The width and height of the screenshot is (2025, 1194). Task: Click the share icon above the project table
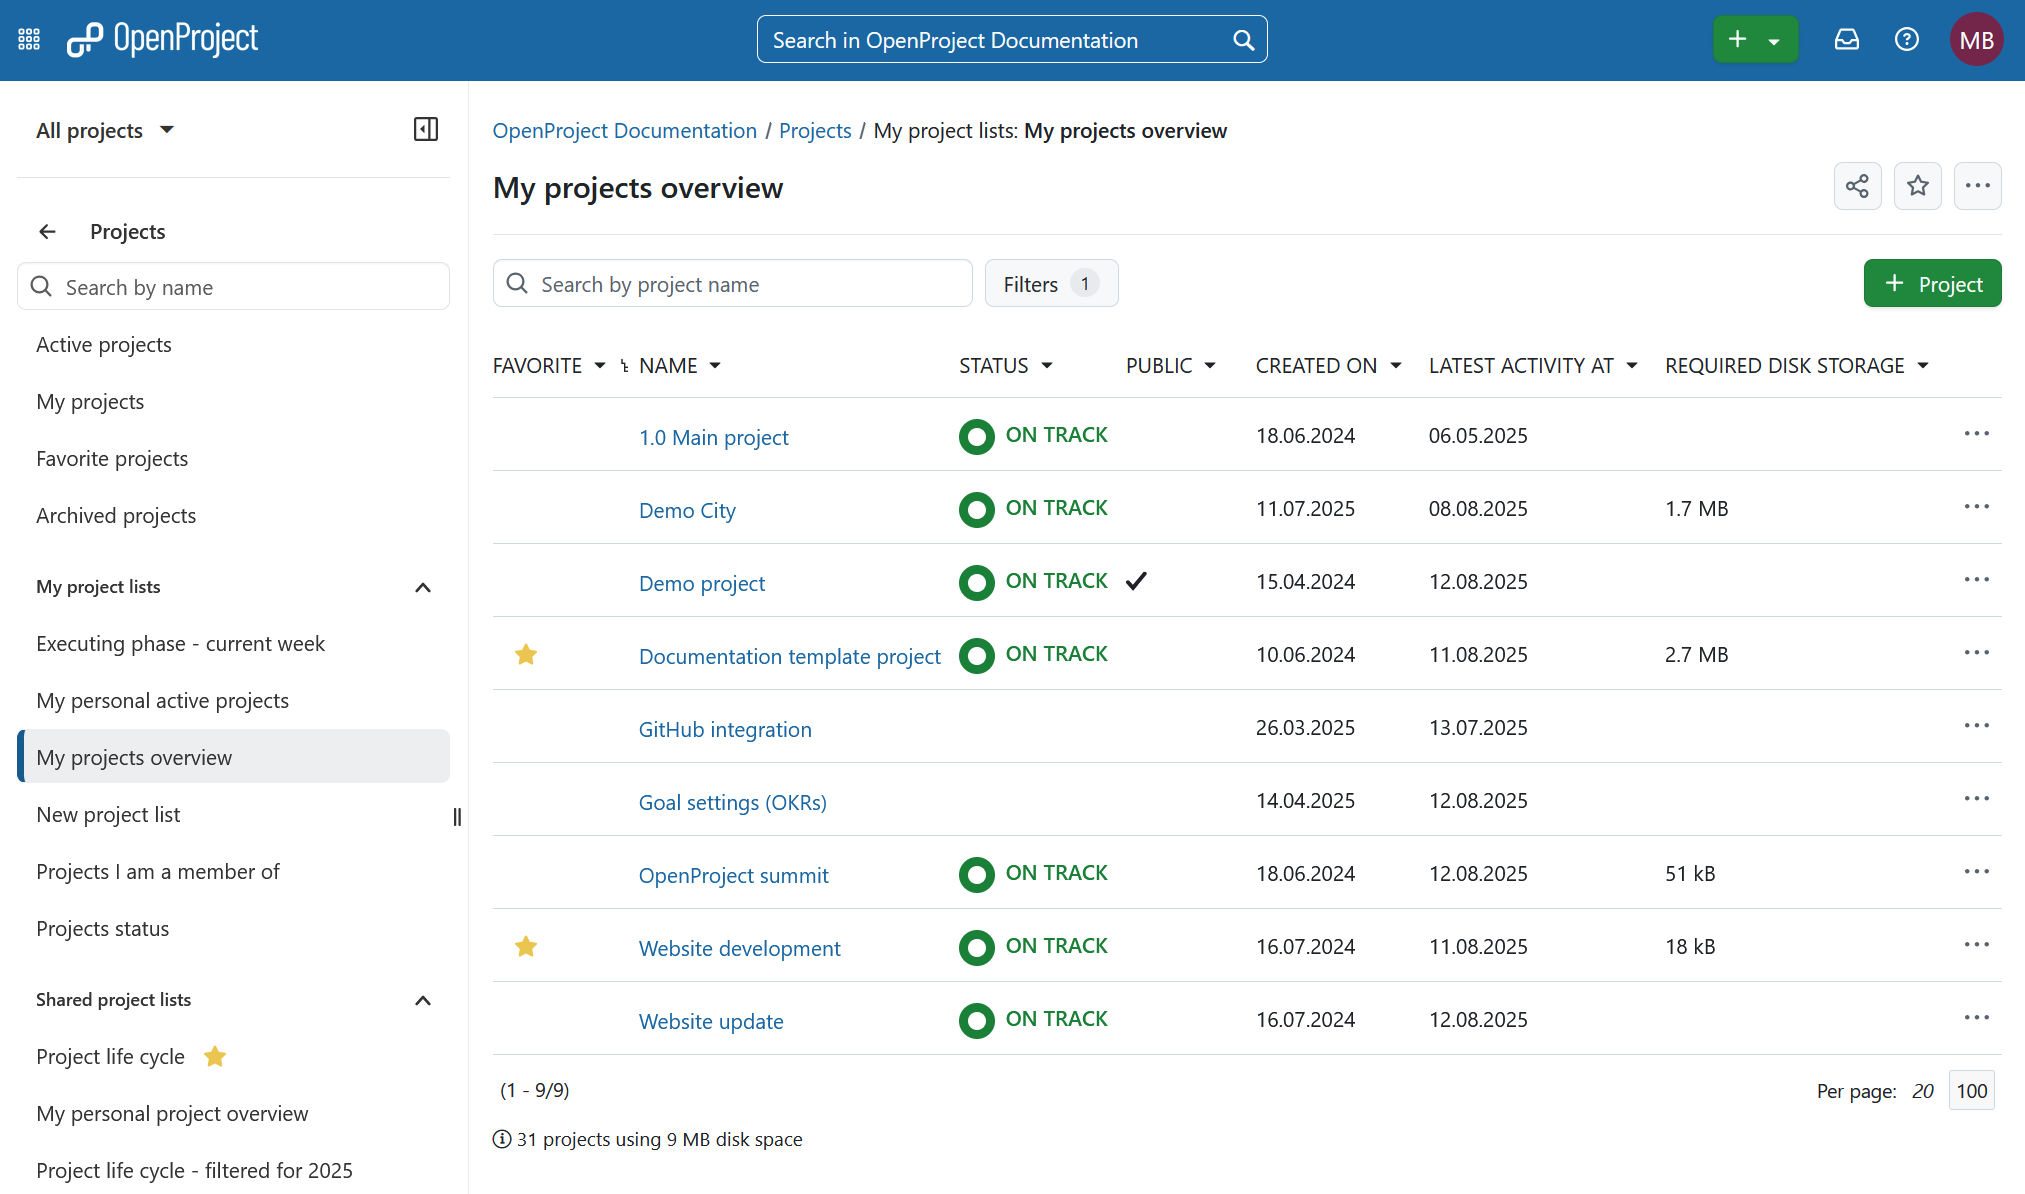tap(1857, 186)
